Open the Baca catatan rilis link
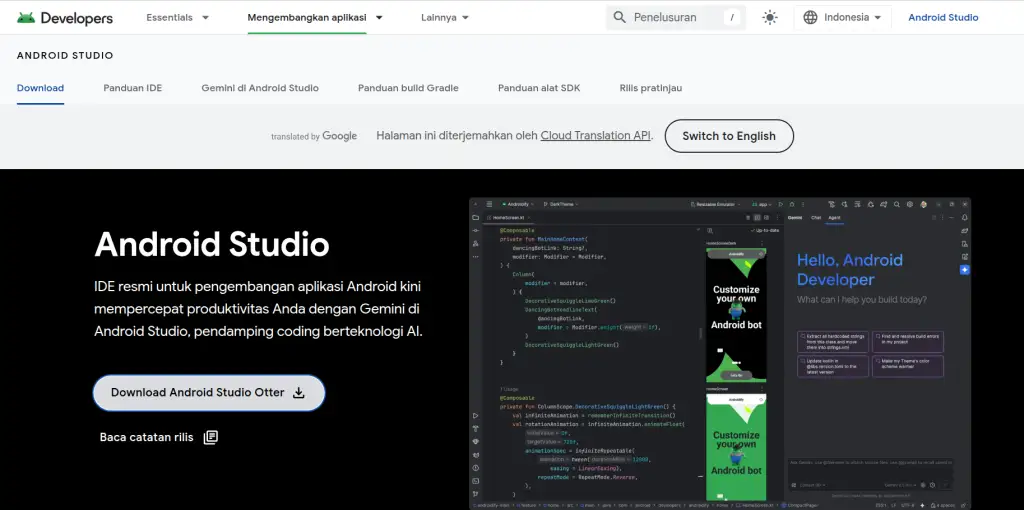Image resolution: width=1024 pixels, height=510 pixels. pyautogui.click(x=159, y=438)
